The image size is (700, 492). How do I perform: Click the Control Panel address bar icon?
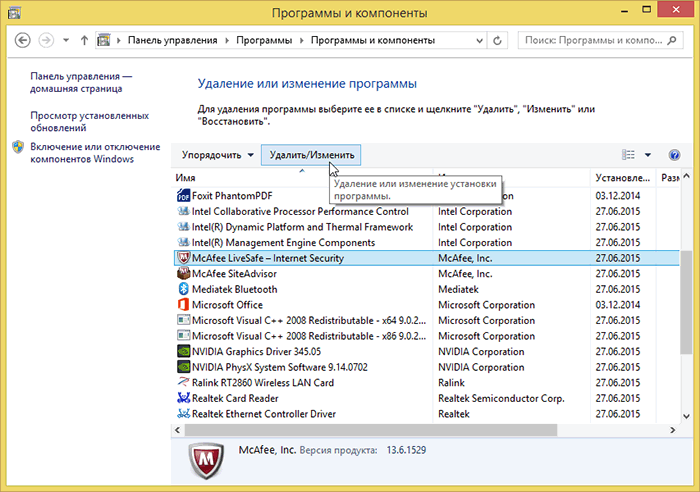[104, 40]
